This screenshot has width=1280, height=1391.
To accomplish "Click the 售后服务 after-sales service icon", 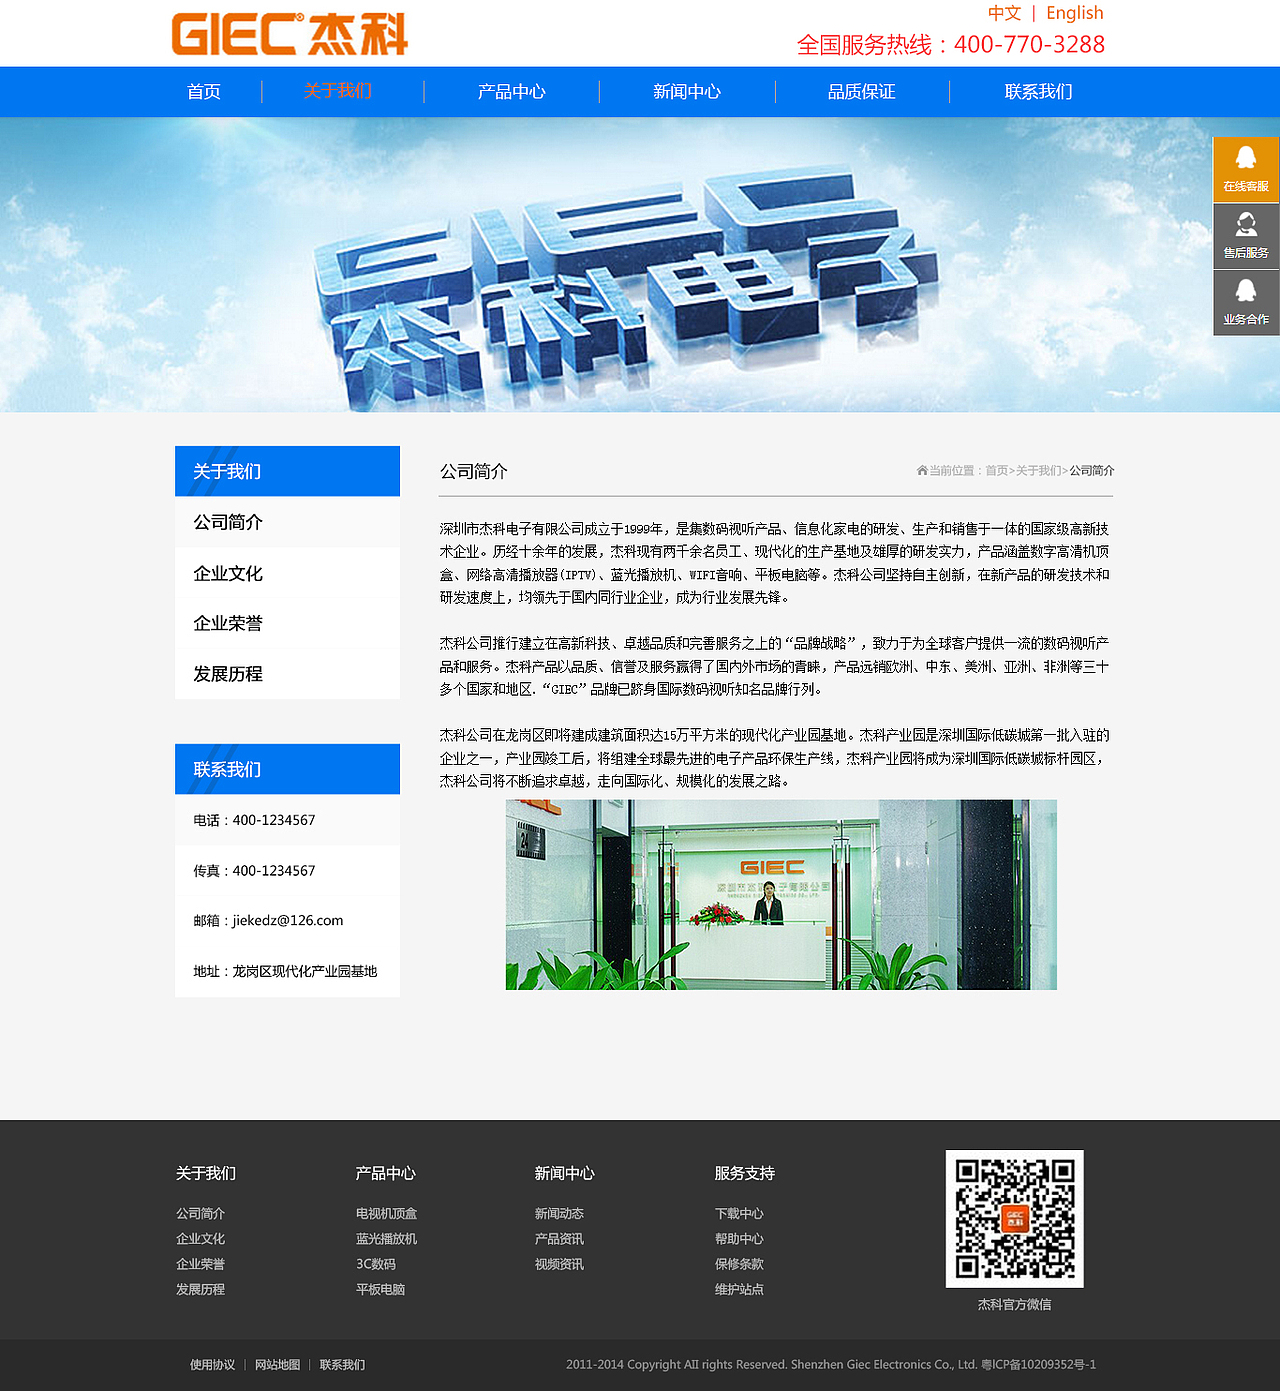I will (x=1245, y=236).
